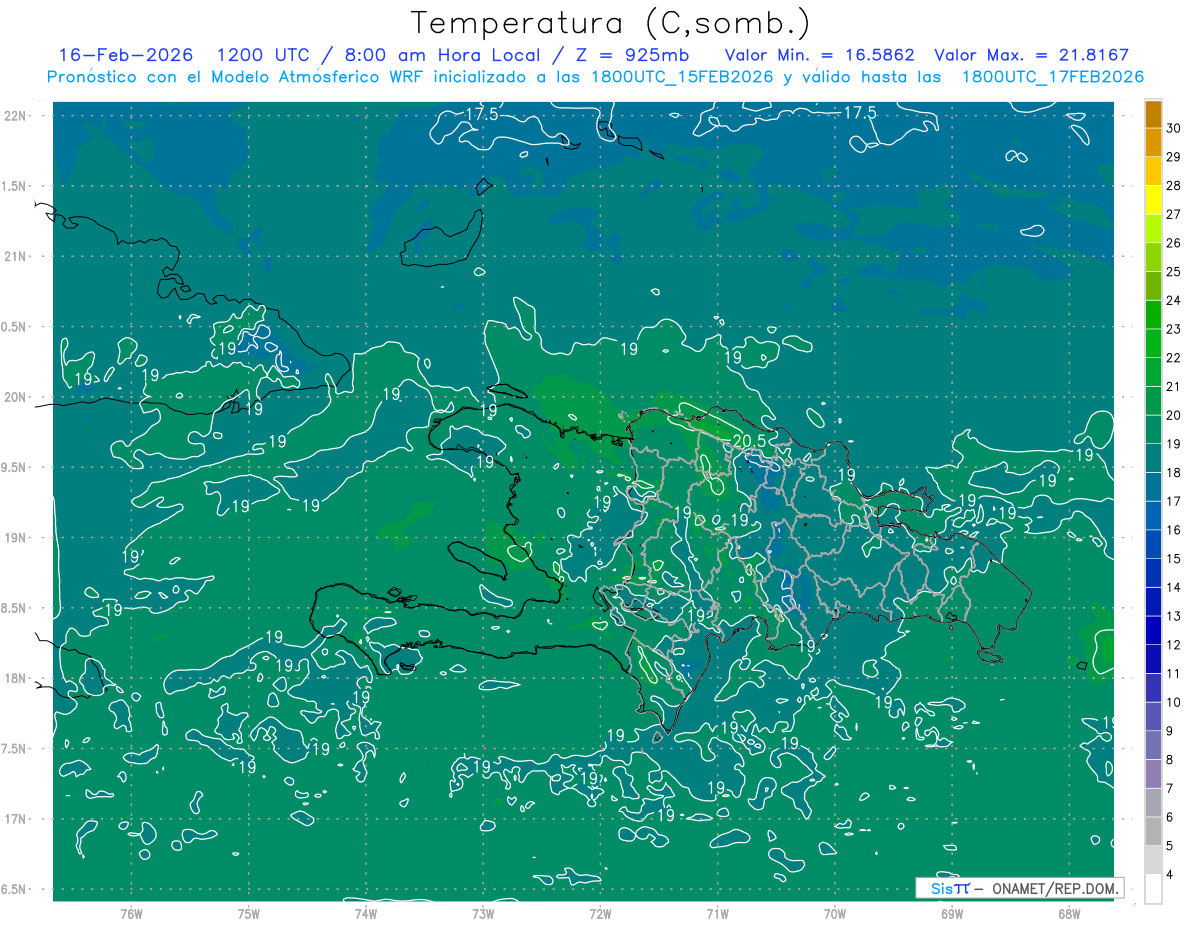This screenshot has width=1200, height=927.
Task: Click the gray legend swatch between 5 and 6
Action: [x=1153, y=831]
